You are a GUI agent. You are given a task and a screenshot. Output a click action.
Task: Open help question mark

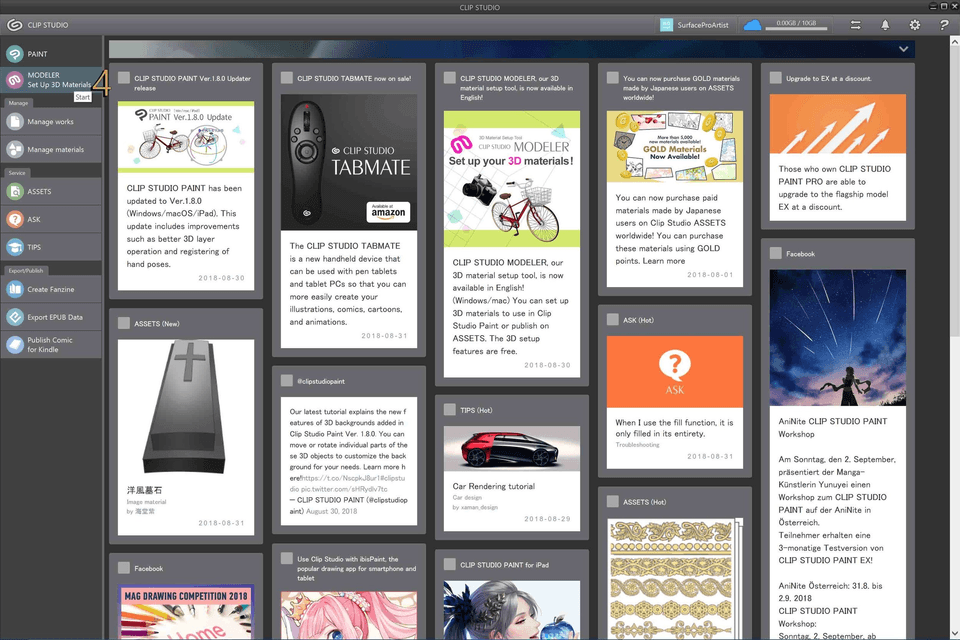point(943,25)
